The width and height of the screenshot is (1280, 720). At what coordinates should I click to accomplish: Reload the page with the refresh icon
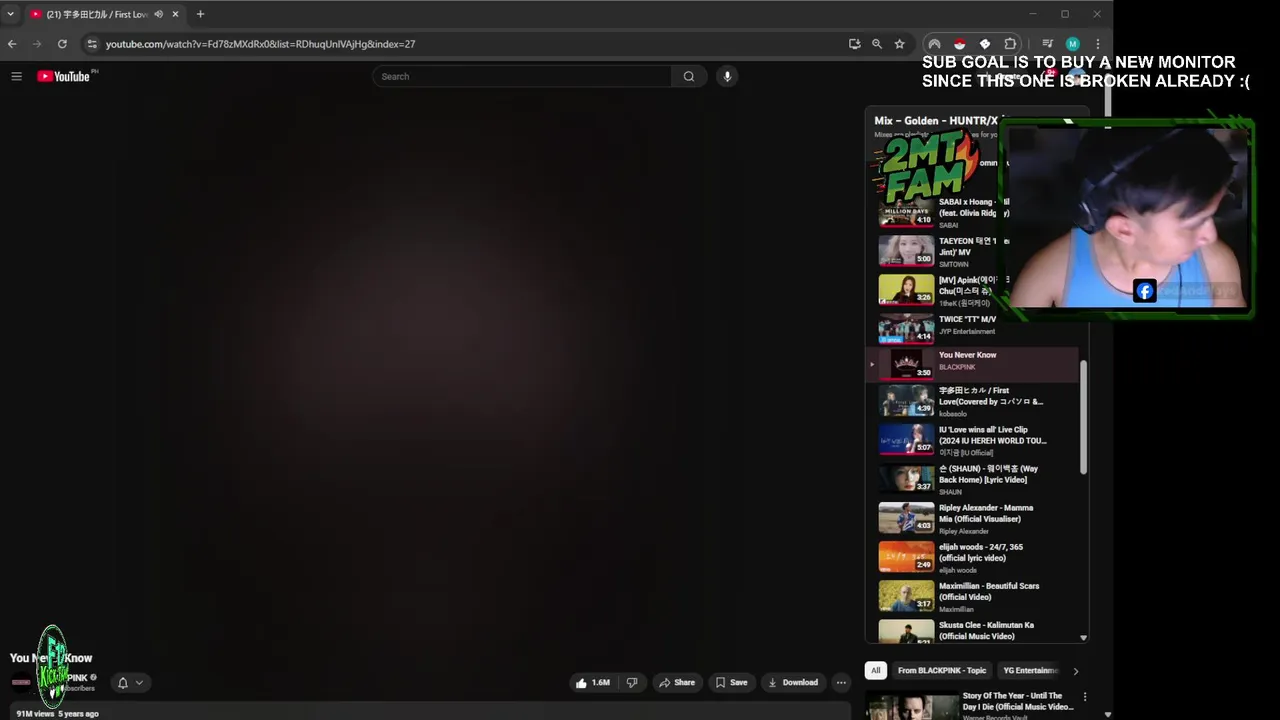coord(62,44)
